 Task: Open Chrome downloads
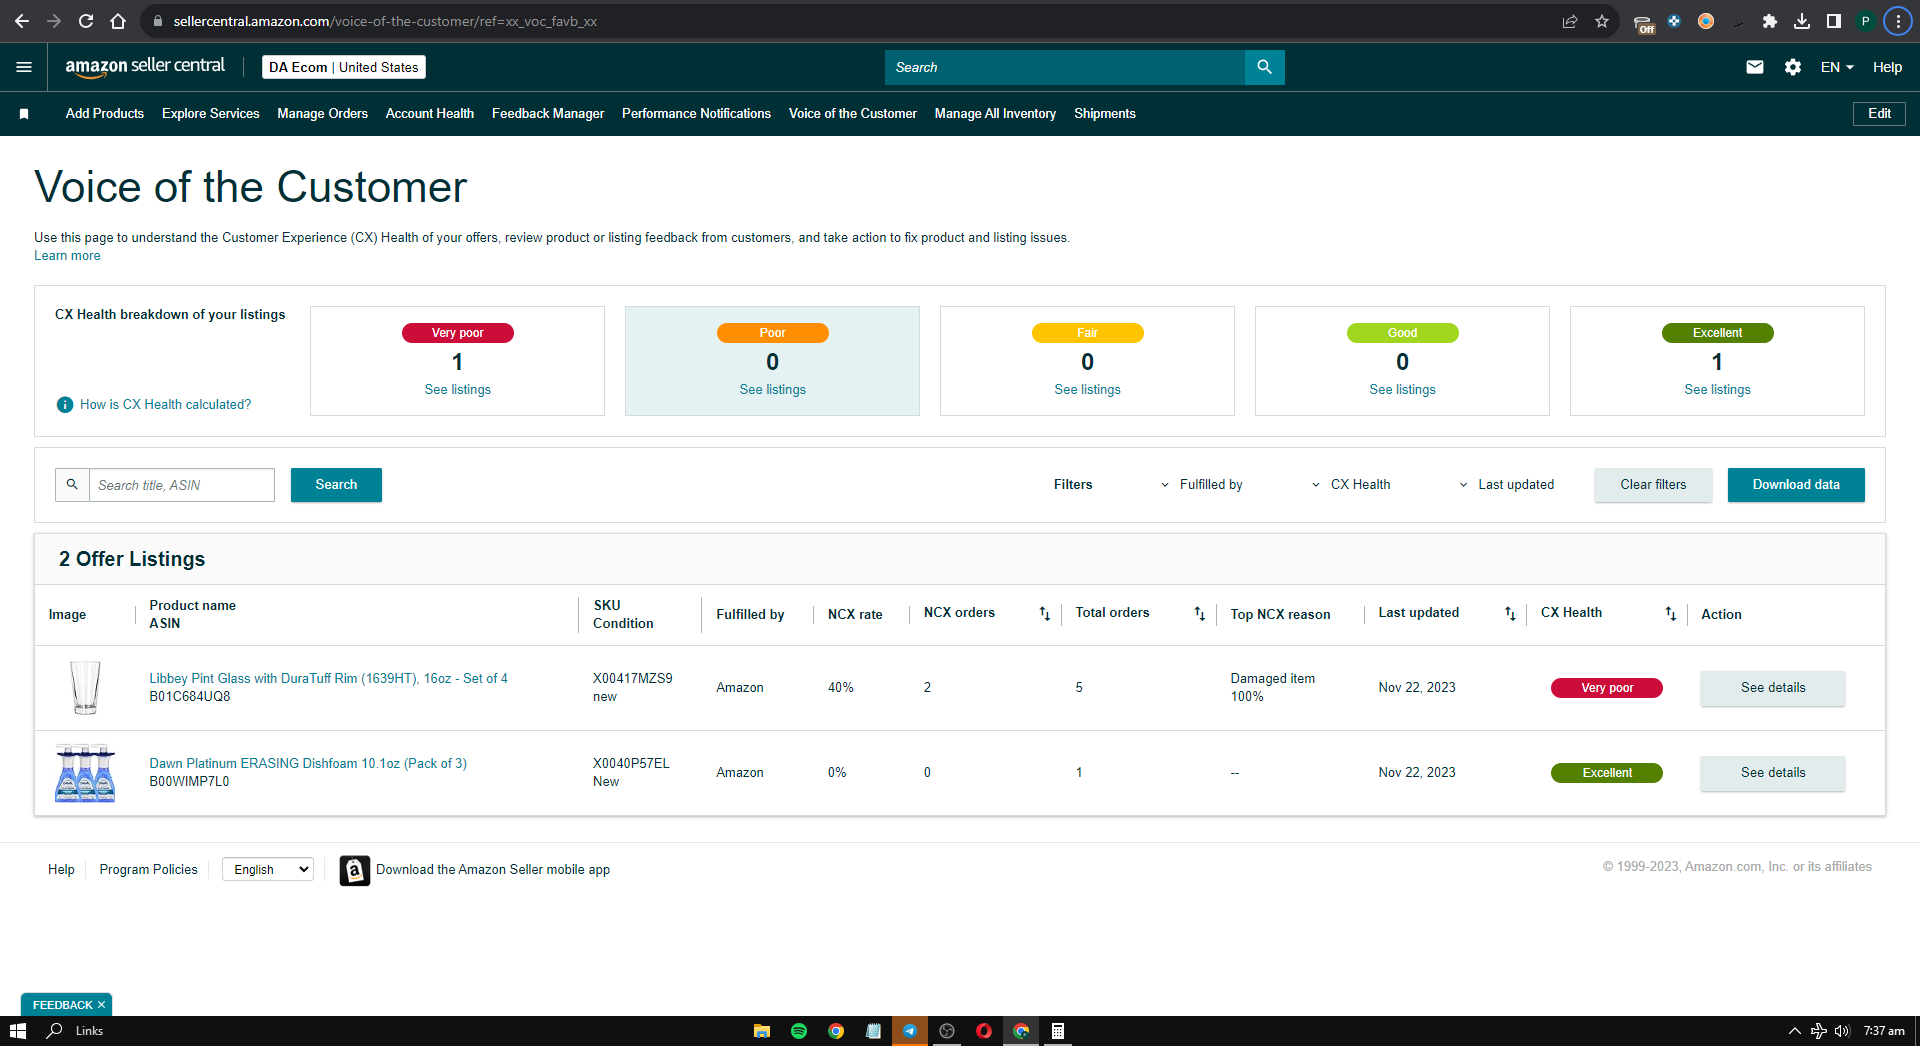[1802, 21]
